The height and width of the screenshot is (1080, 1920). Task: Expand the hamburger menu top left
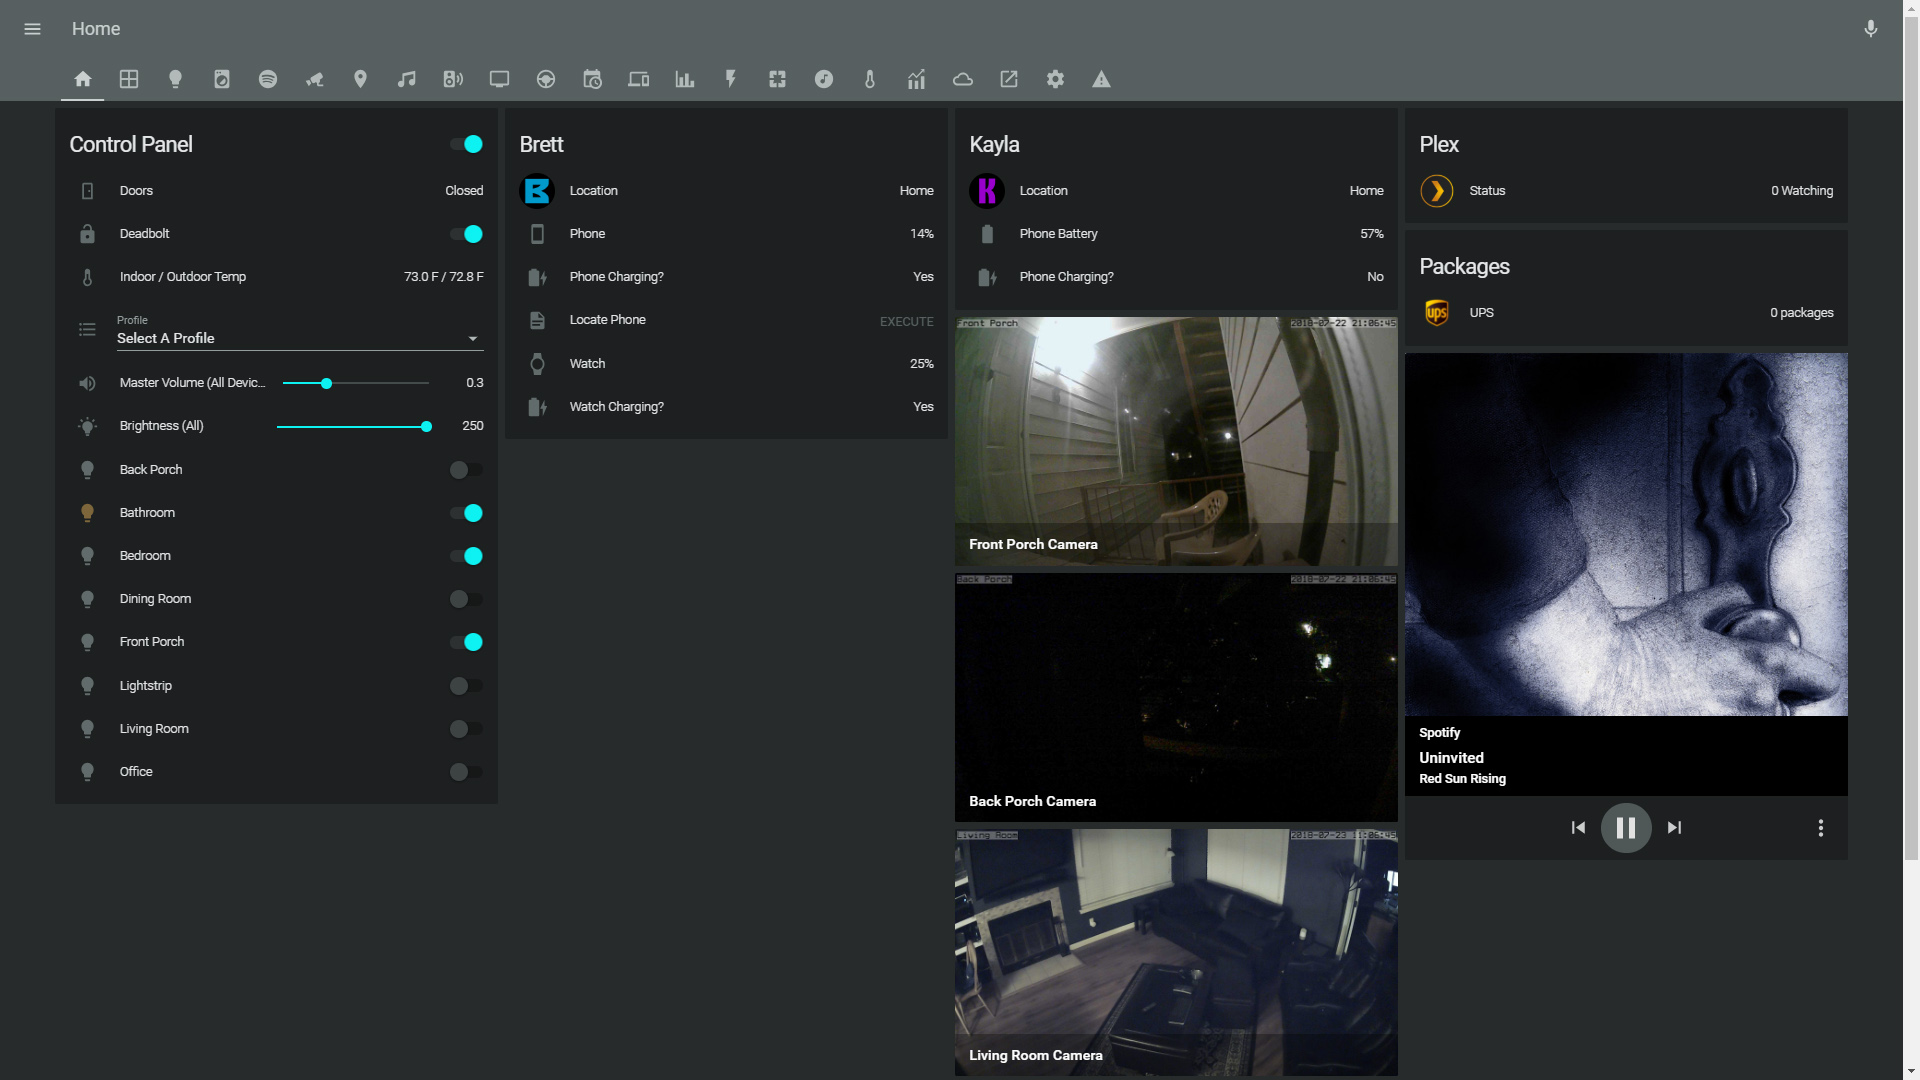[x=33, y=26]
